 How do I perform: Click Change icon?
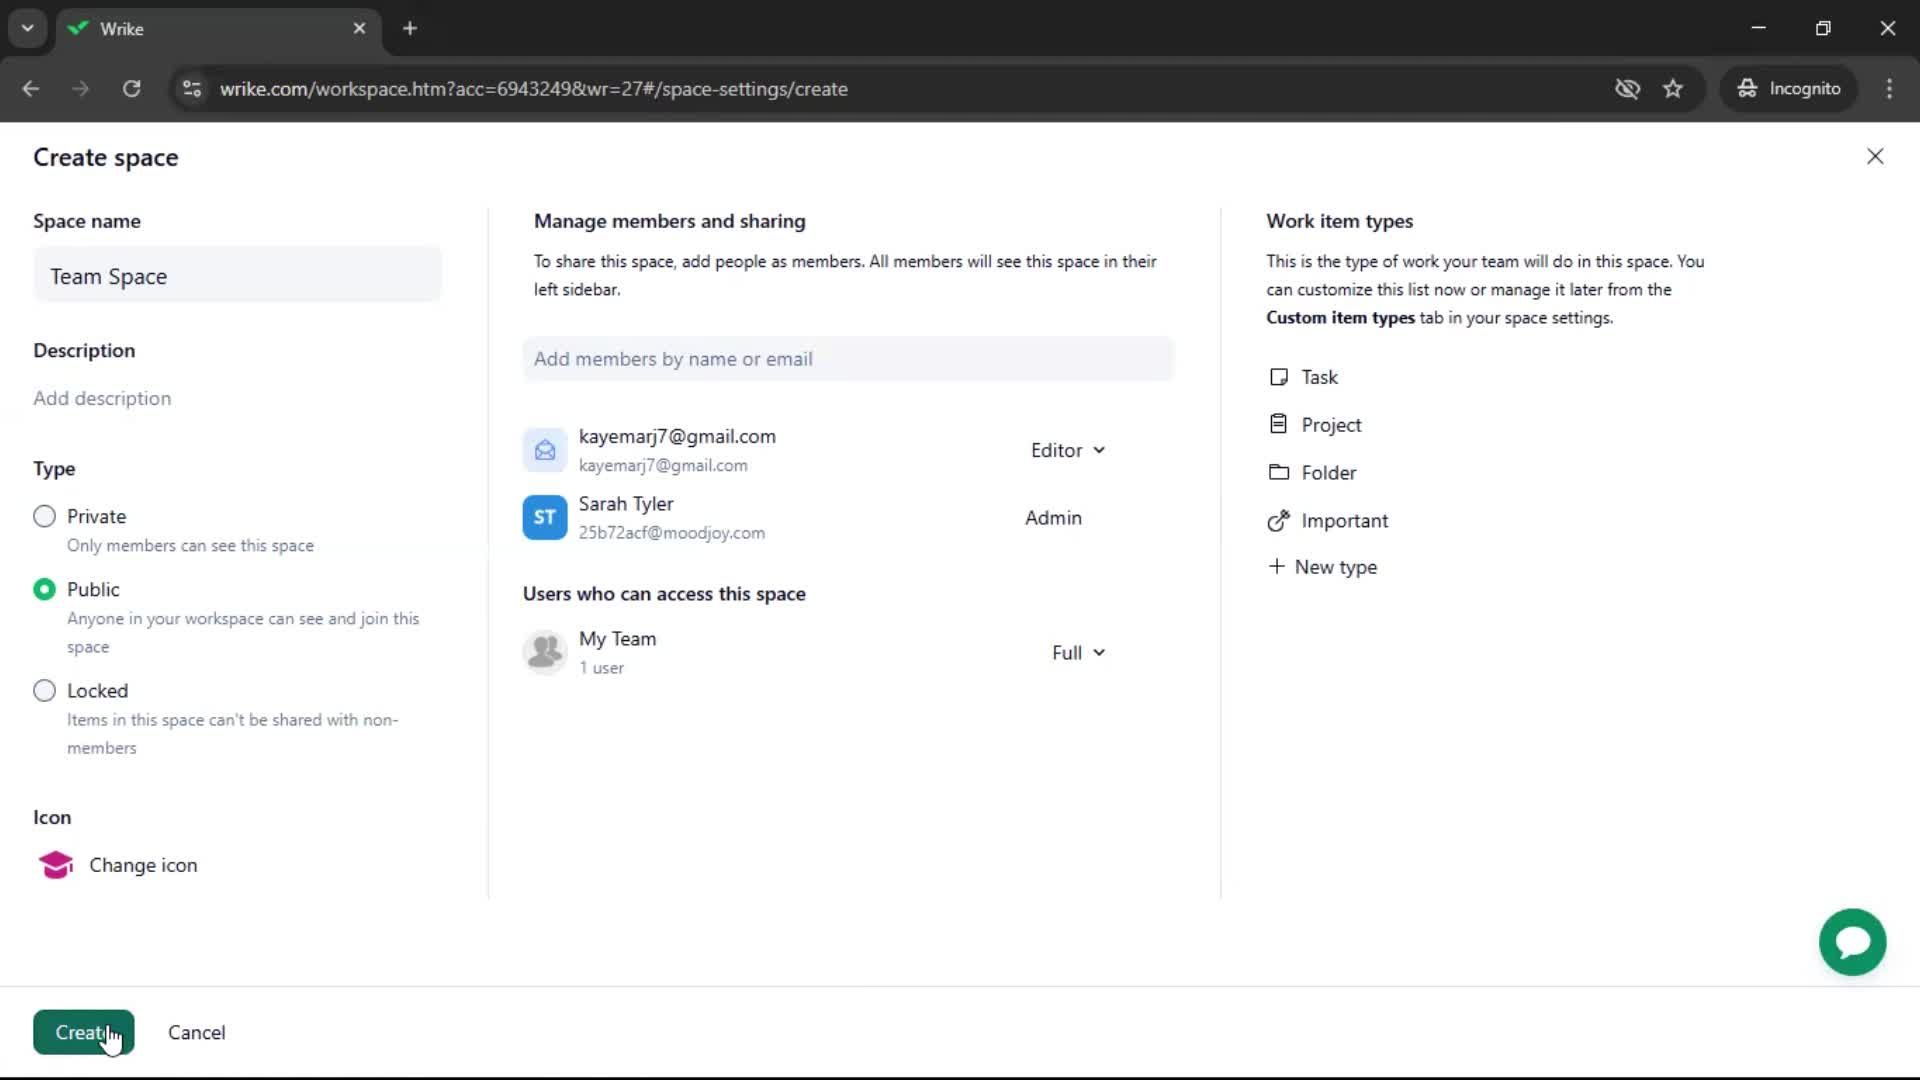(143, 865)
